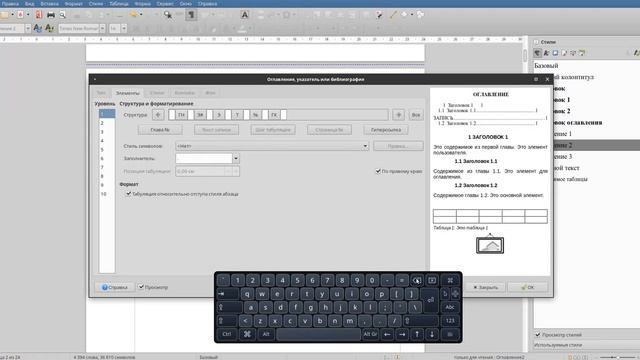Toggle formatting marks with the pilcrow icon
The image size is (640, 360).
191,15
